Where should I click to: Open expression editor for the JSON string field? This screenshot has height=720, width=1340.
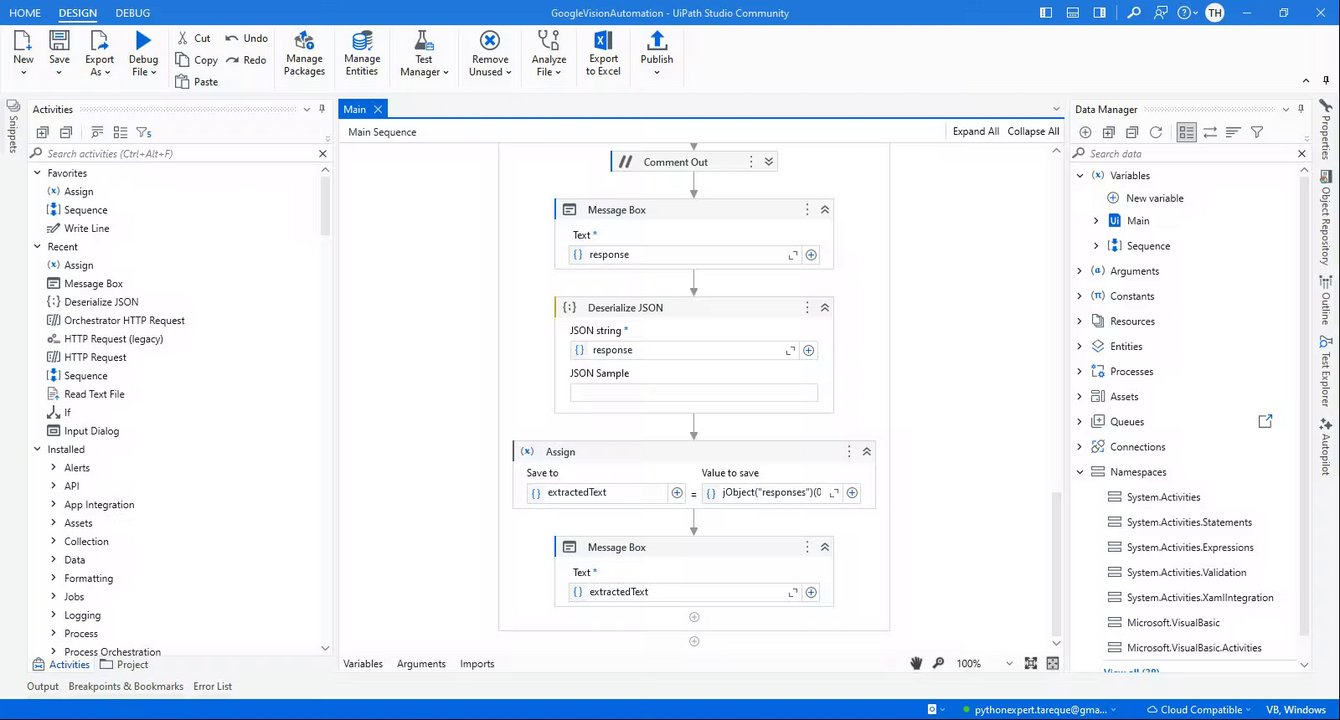coord(791,351)
